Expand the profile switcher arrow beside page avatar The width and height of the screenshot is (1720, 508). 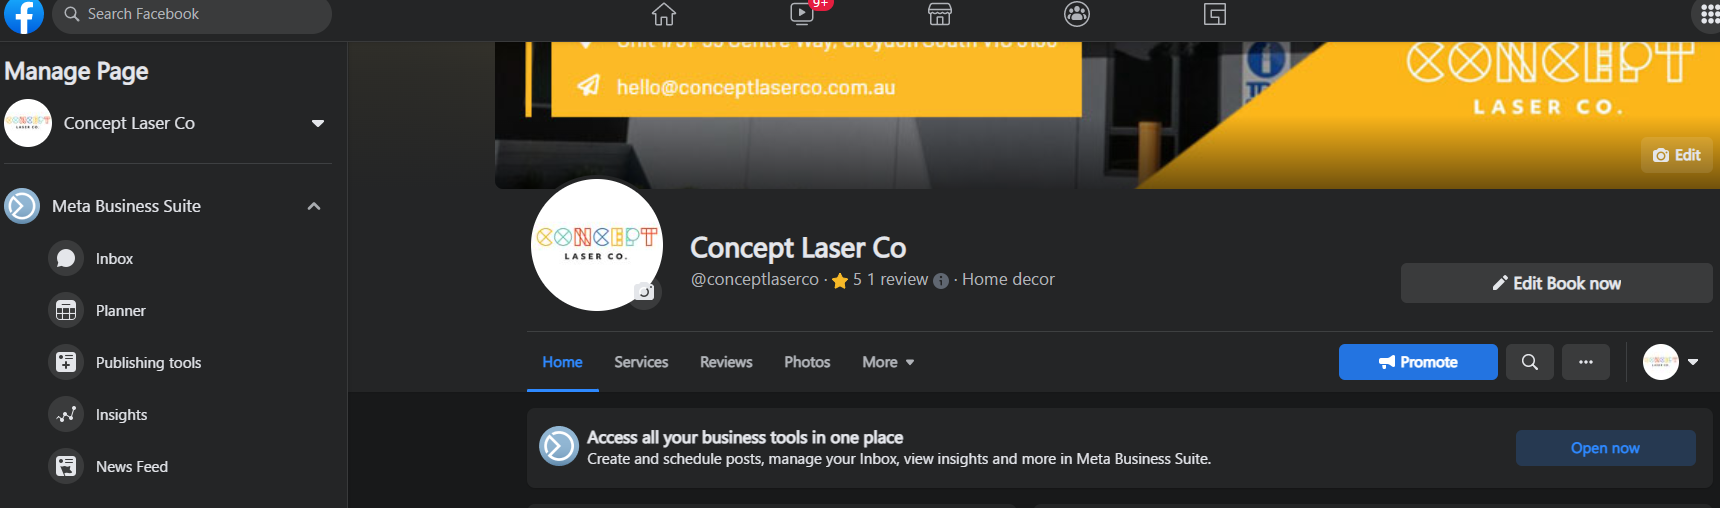coord(1693,362)
